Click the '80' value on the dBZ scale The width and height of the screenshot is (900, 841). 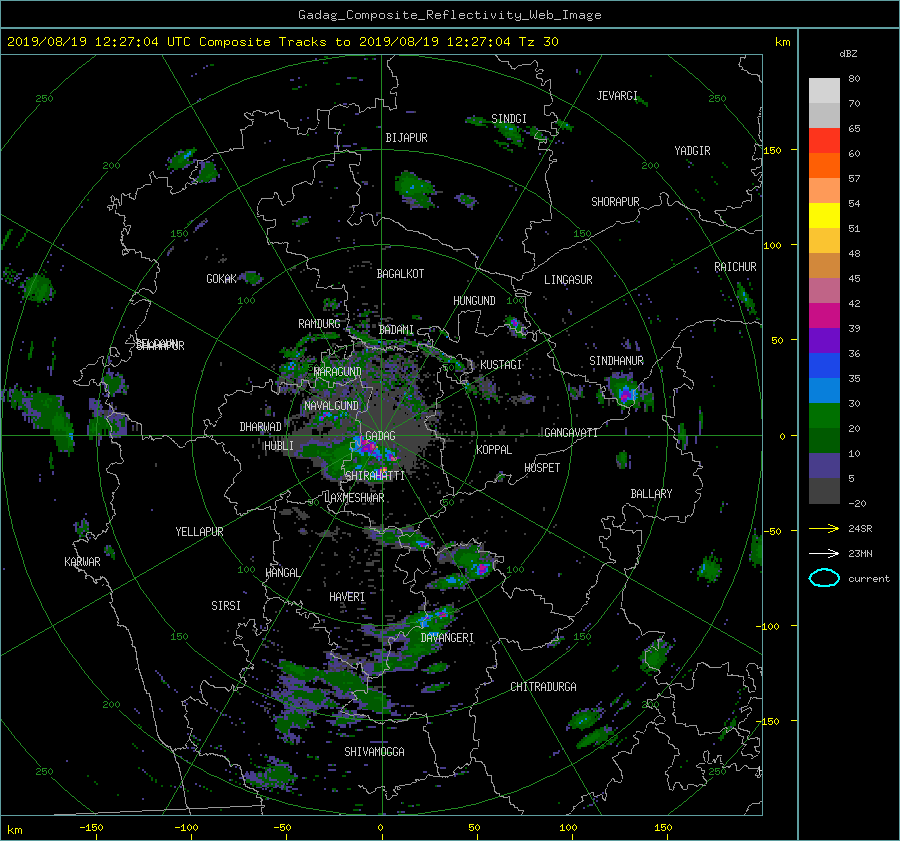[854, 79]
